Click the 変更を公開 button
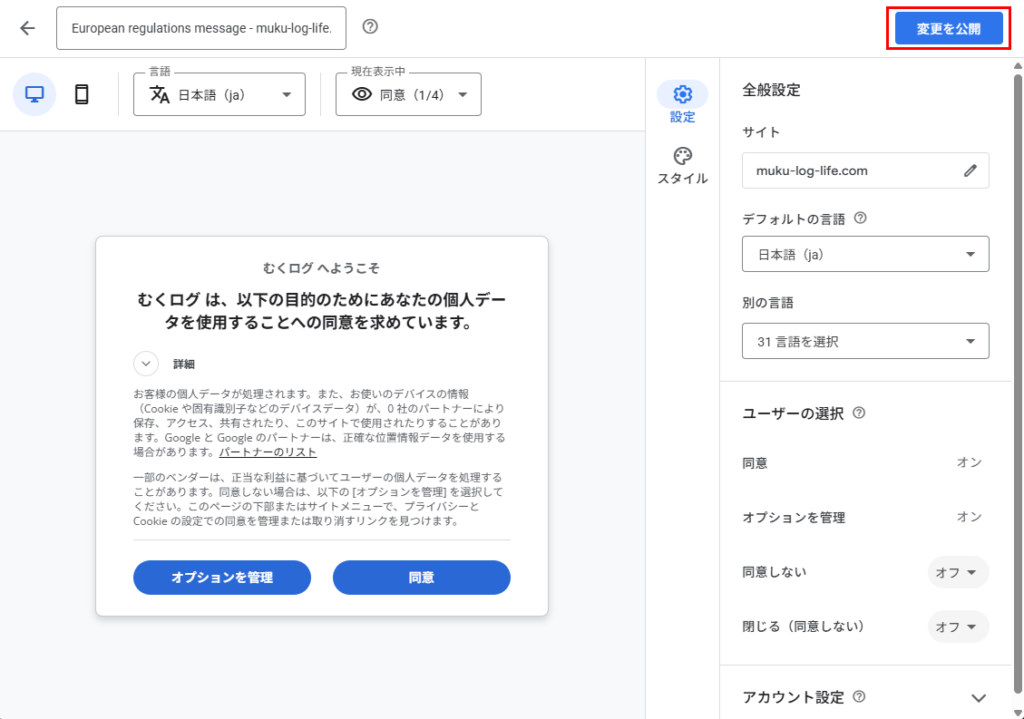 point(948,29)
